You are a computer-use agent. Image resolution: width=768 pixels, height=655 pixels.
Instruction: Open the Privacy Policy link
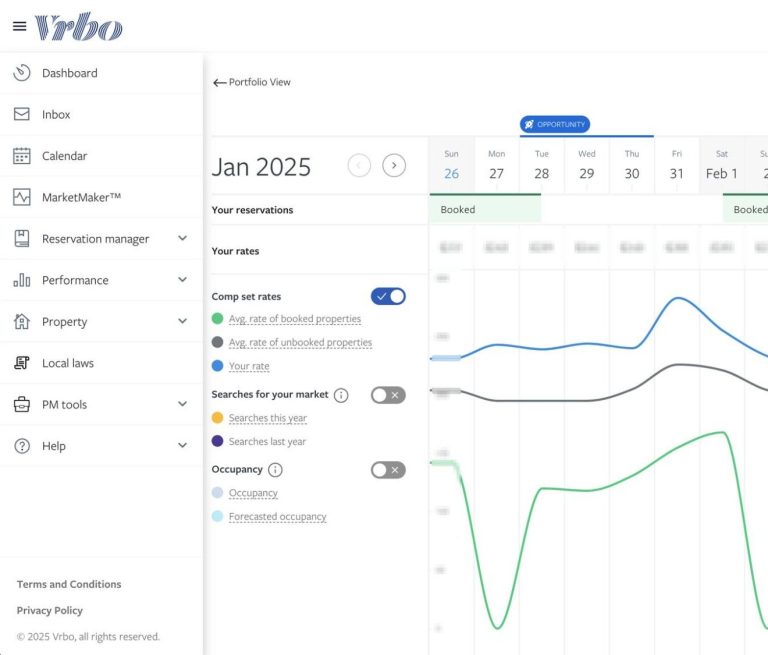pyautogui.click(x=50, y=610)
